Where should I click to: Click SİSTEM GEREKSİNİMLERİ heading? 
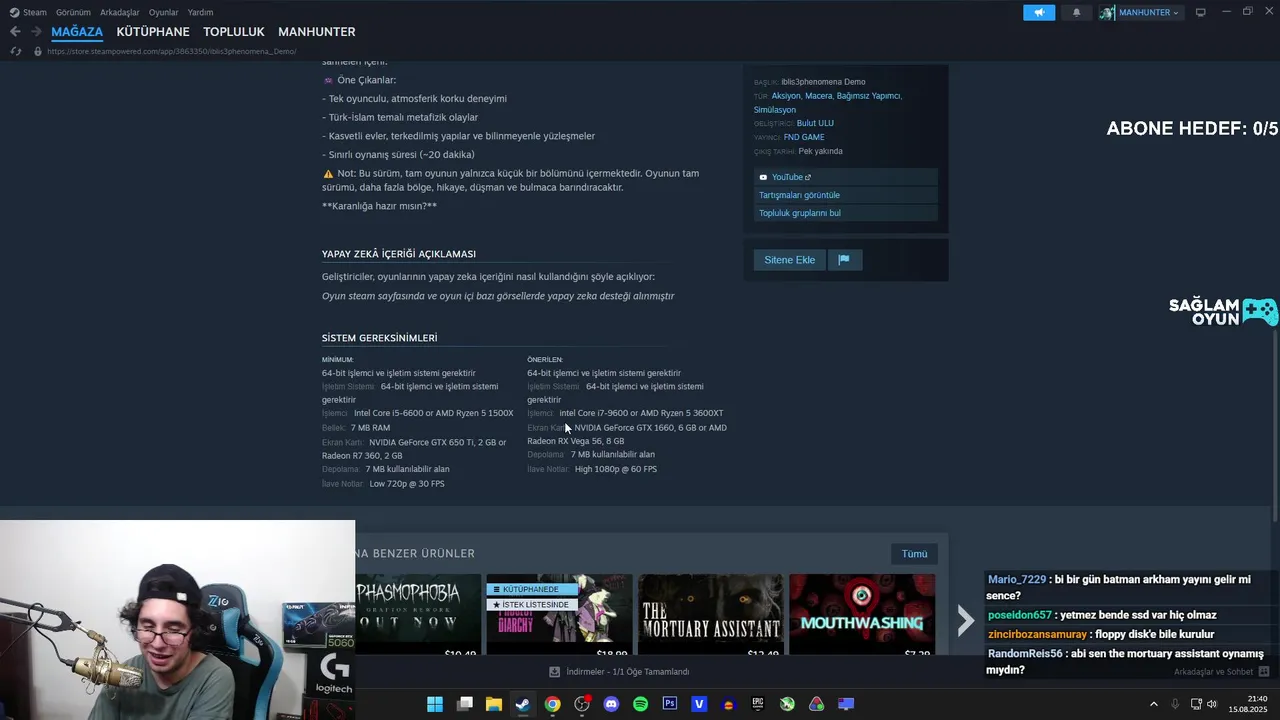(x=379, y=338)
